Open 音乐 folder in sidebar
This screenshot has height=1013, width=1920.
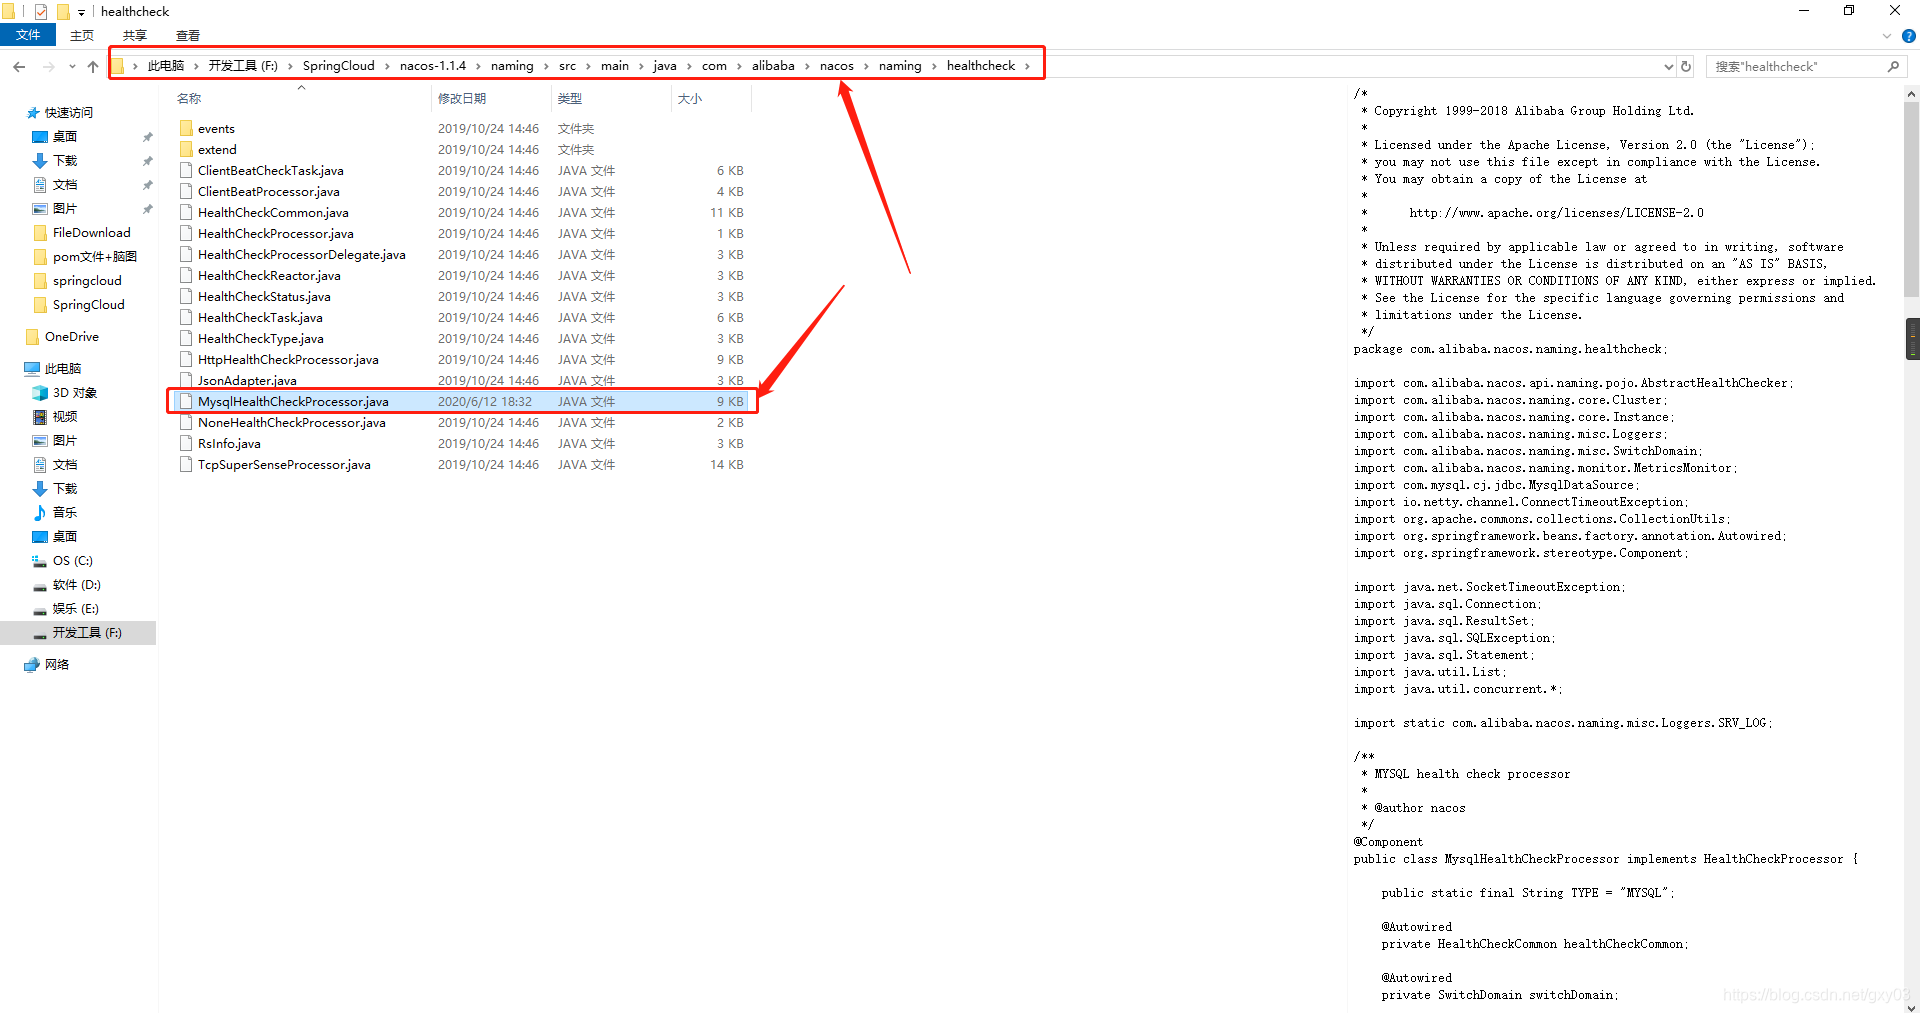(x=65, y=513)
